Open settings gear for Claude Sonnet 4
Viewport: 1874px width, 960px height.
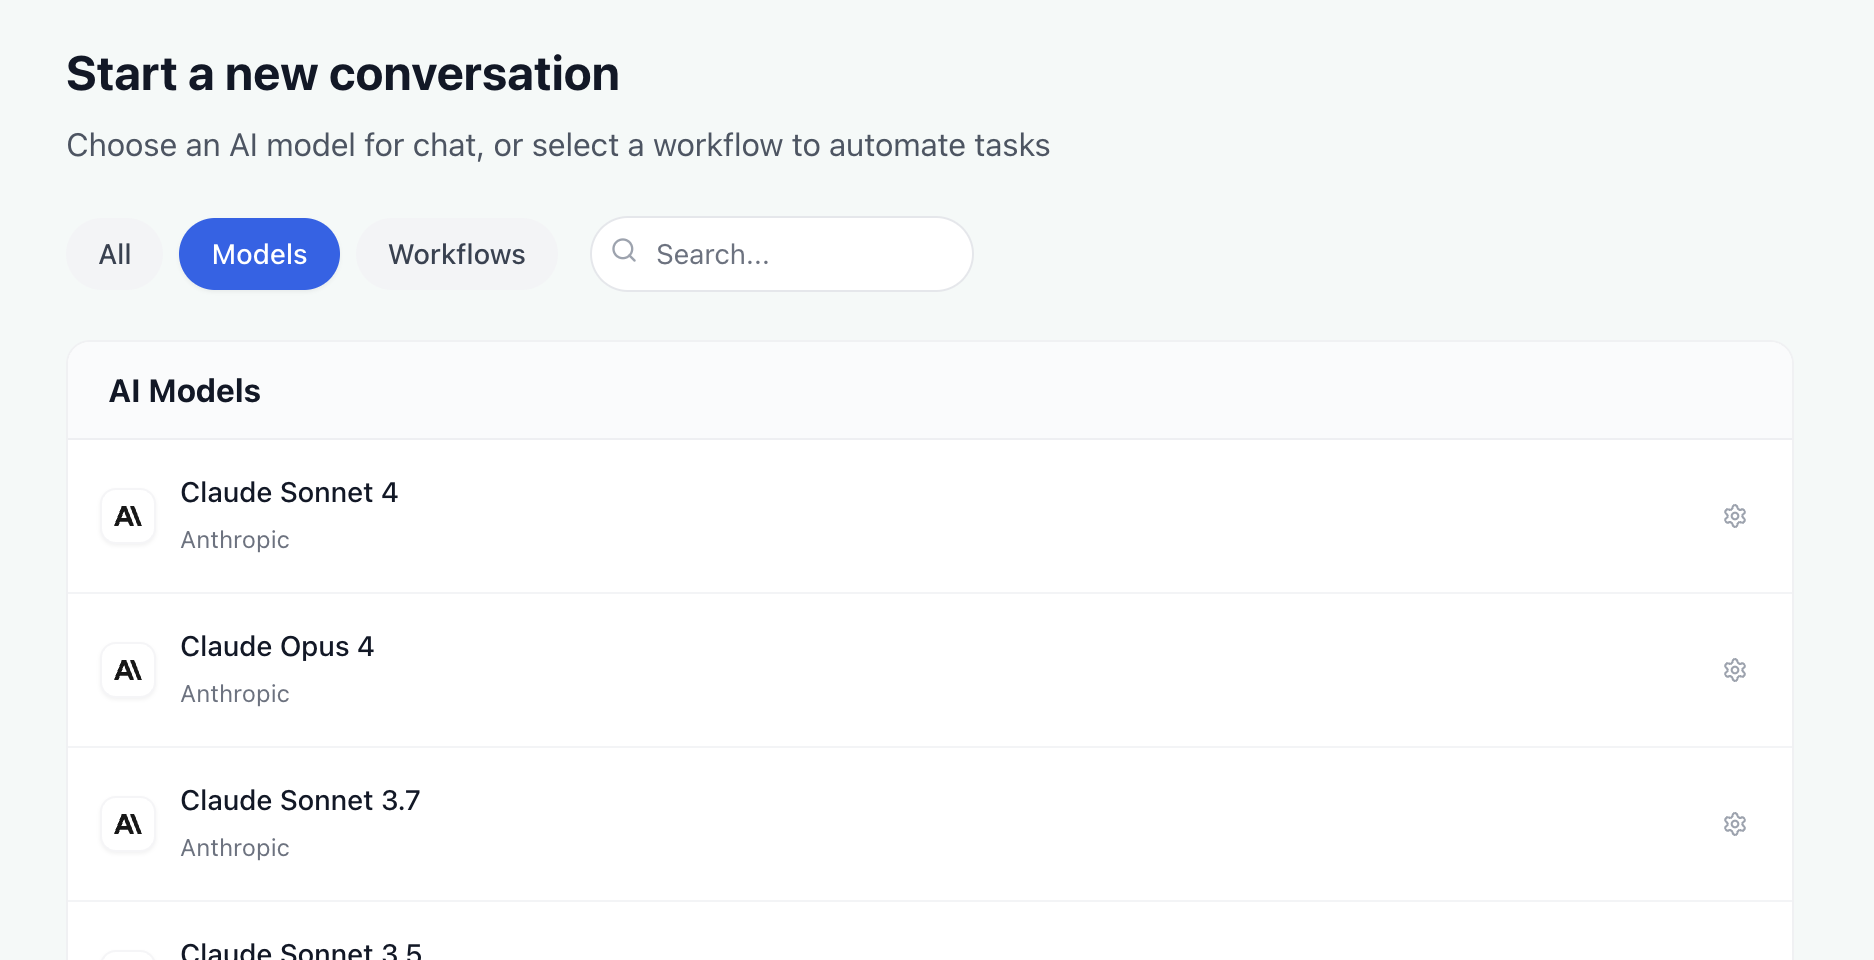tap(1735, 516)
